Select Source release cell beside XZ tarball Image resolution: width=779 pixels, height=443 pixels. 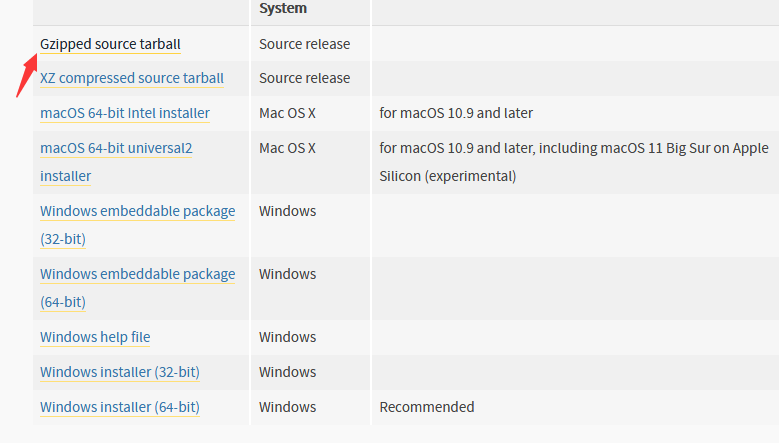click(x=305, y=78)
